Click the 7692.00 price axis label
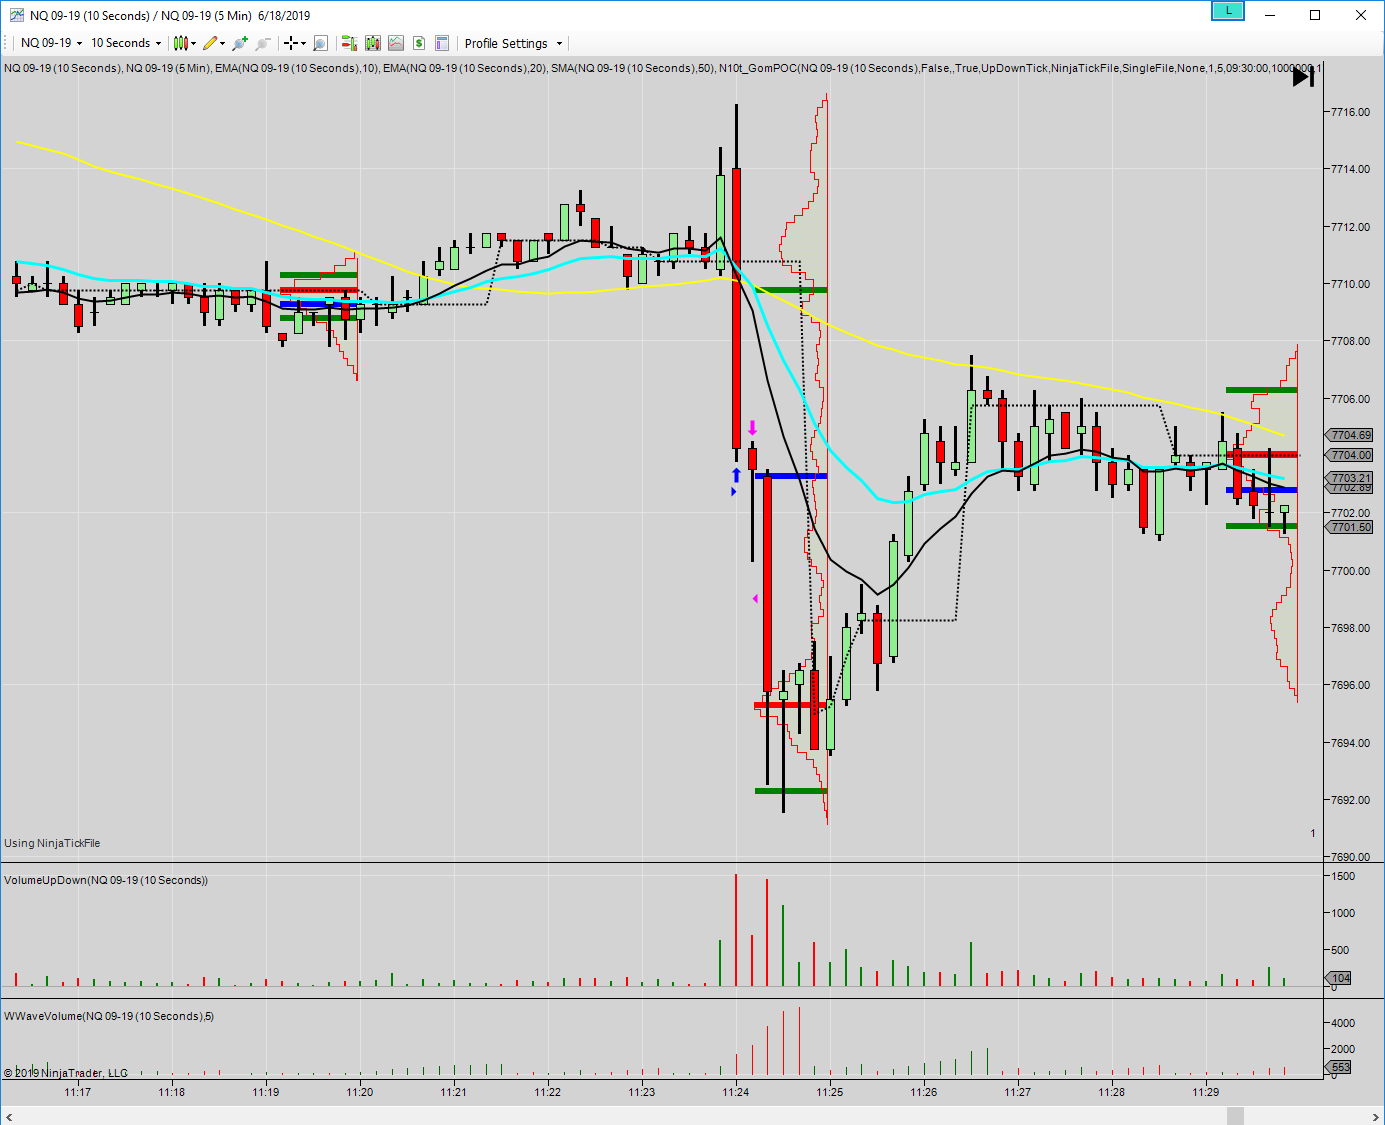Screen dimensions: 1385x1125 click(1350, 800)
